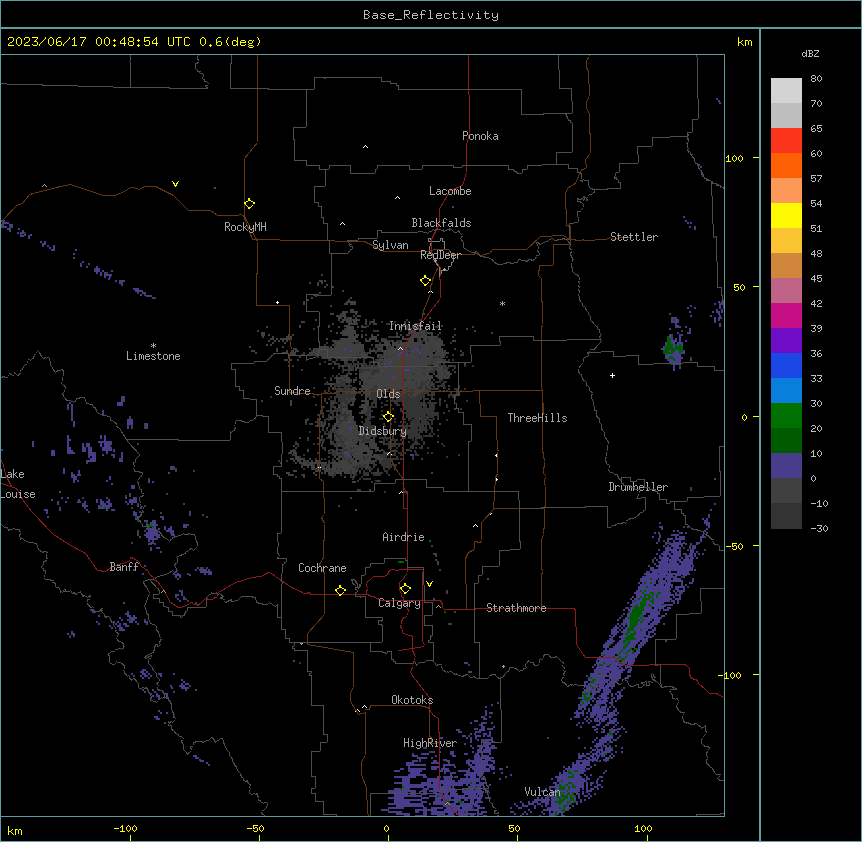The image size is (862, 842).
Task: Click the yellow V marker northwest of RockyMH
Action: (175, 184)
